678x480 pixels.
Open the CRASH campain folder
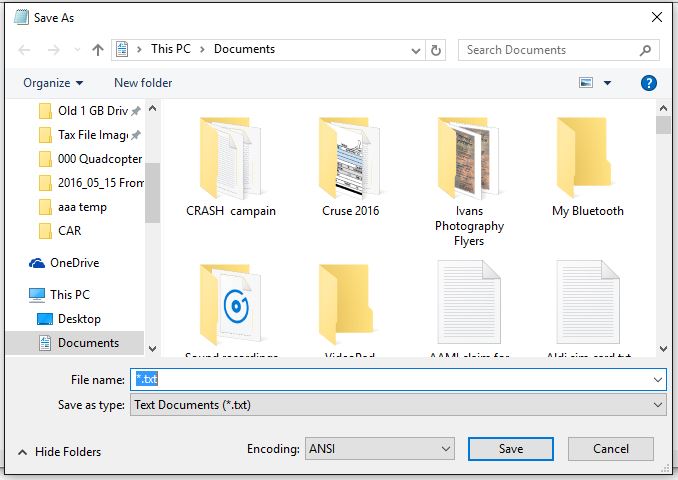tap(230, 167)
